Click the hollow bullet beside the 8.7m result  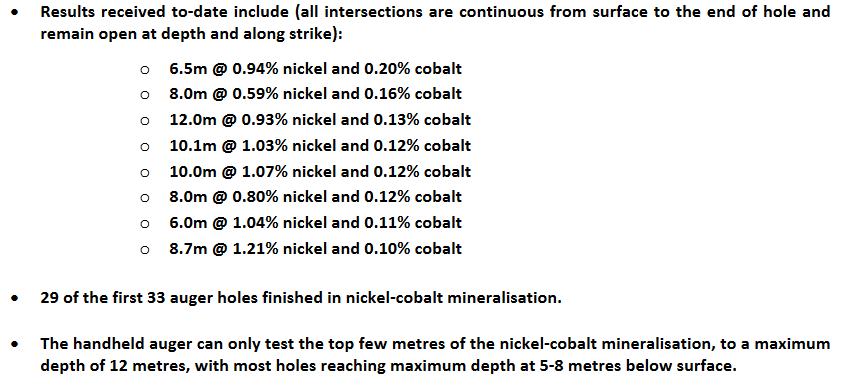pyautogui.click(x=144, y=250)
